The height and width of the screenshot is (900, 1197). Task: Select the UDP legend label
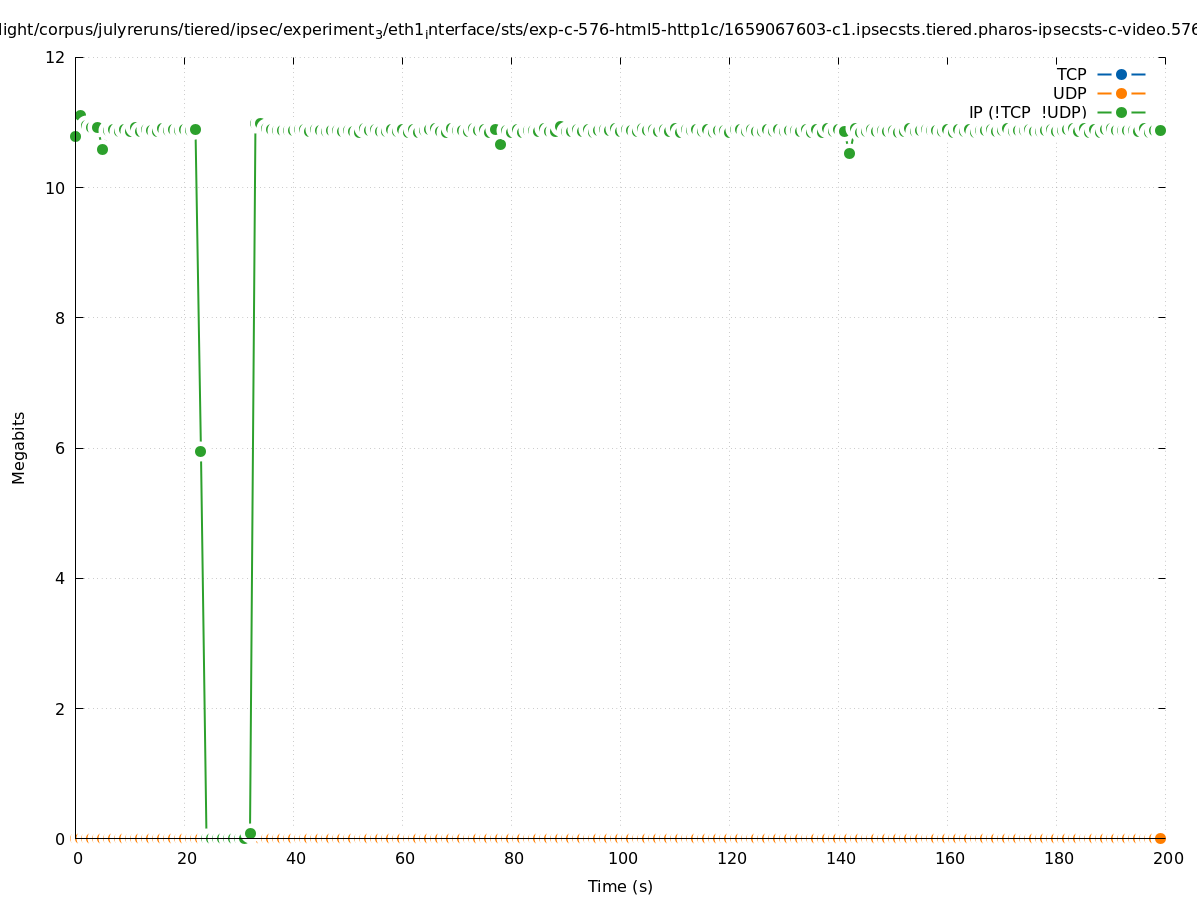coord(1069,93)
